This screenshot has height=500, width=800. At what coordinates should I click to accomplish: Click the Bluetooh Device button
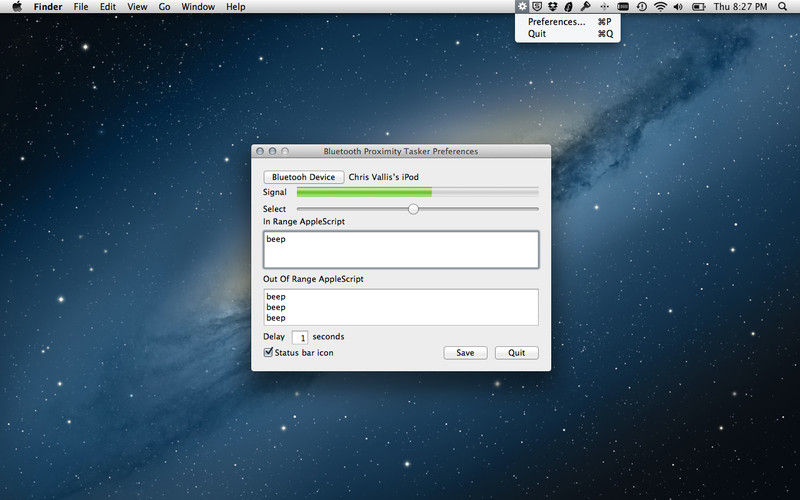click(x=304, y=177)
